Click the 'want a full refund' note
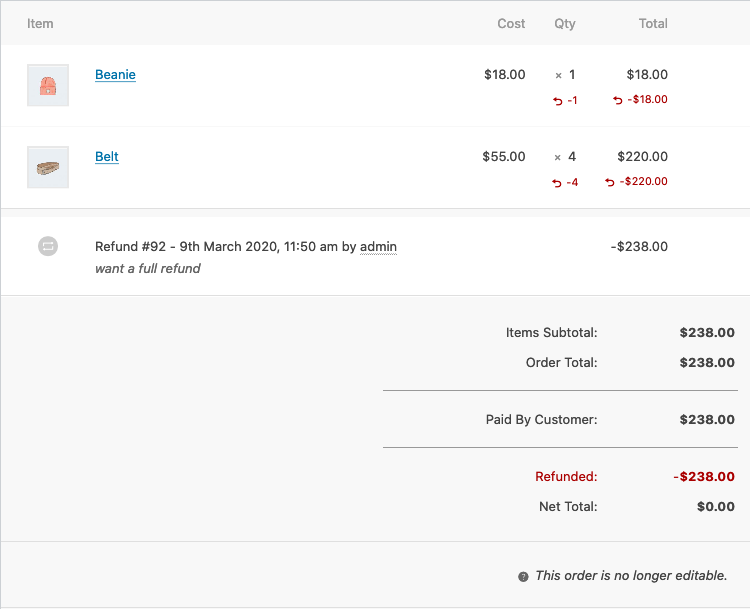This screenshot has width=750, height=609. pyautogui.click(x=148, y=268)
